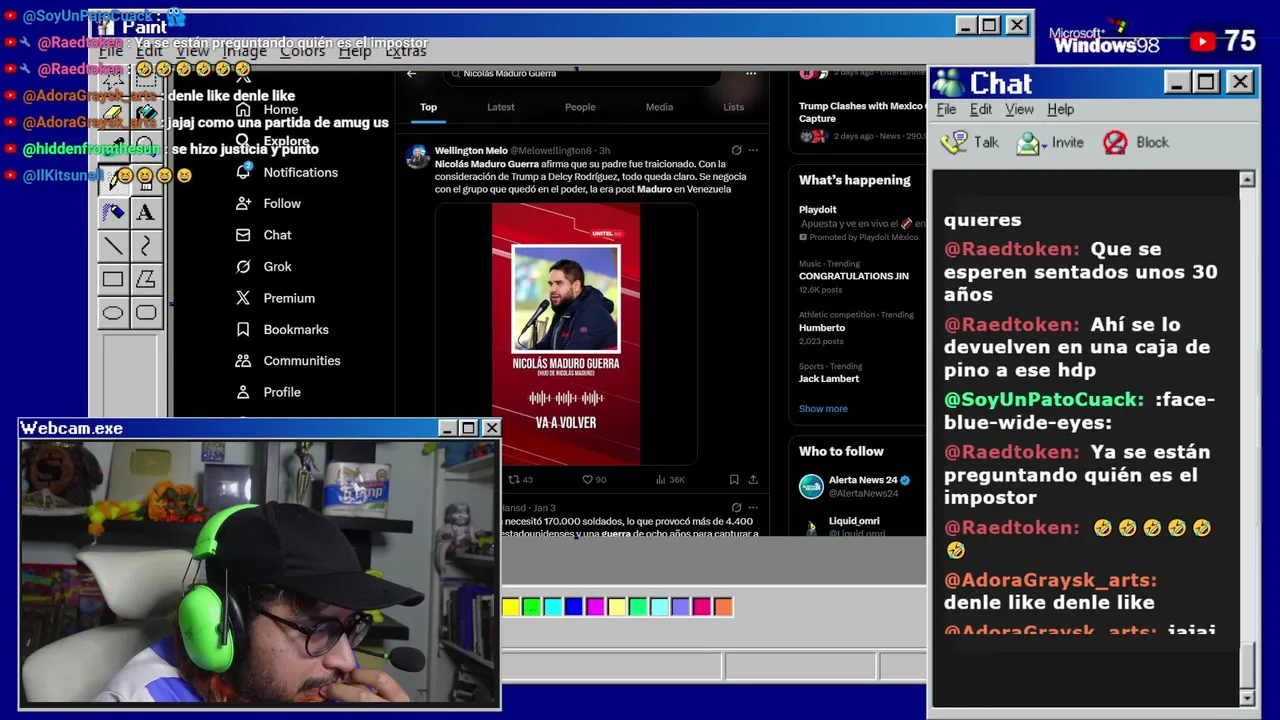Select the Eraser tool in Paint
Screen dimensions: 1280x720
[113, 113]
